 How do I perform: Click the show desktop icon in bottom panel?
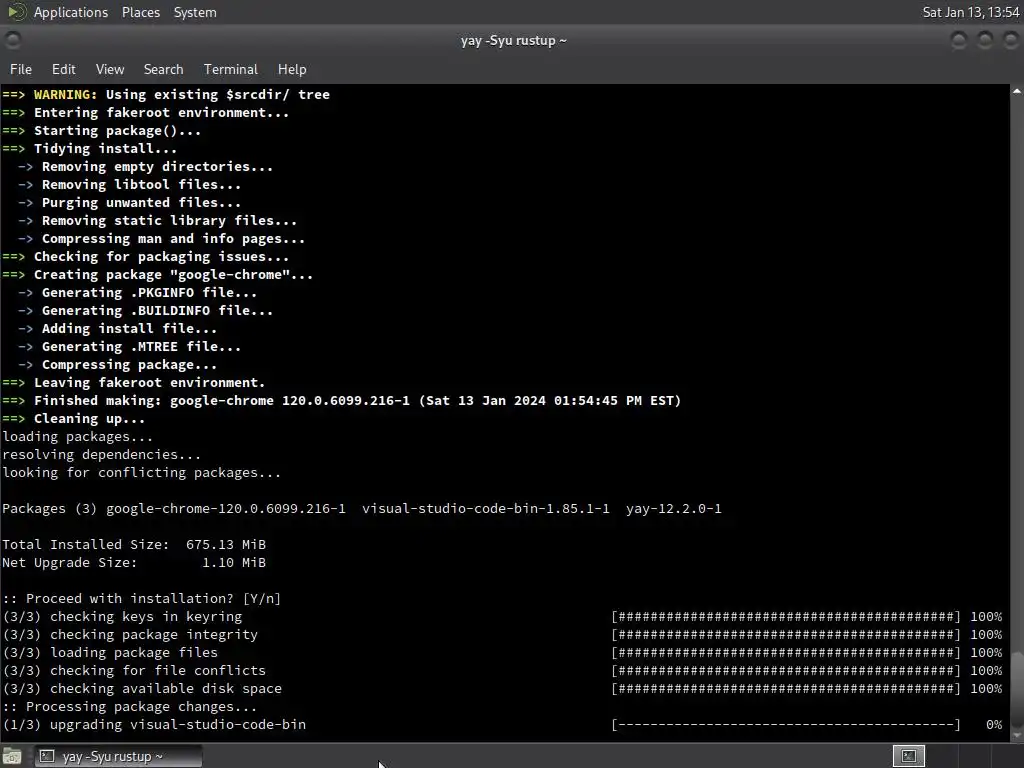12,756
